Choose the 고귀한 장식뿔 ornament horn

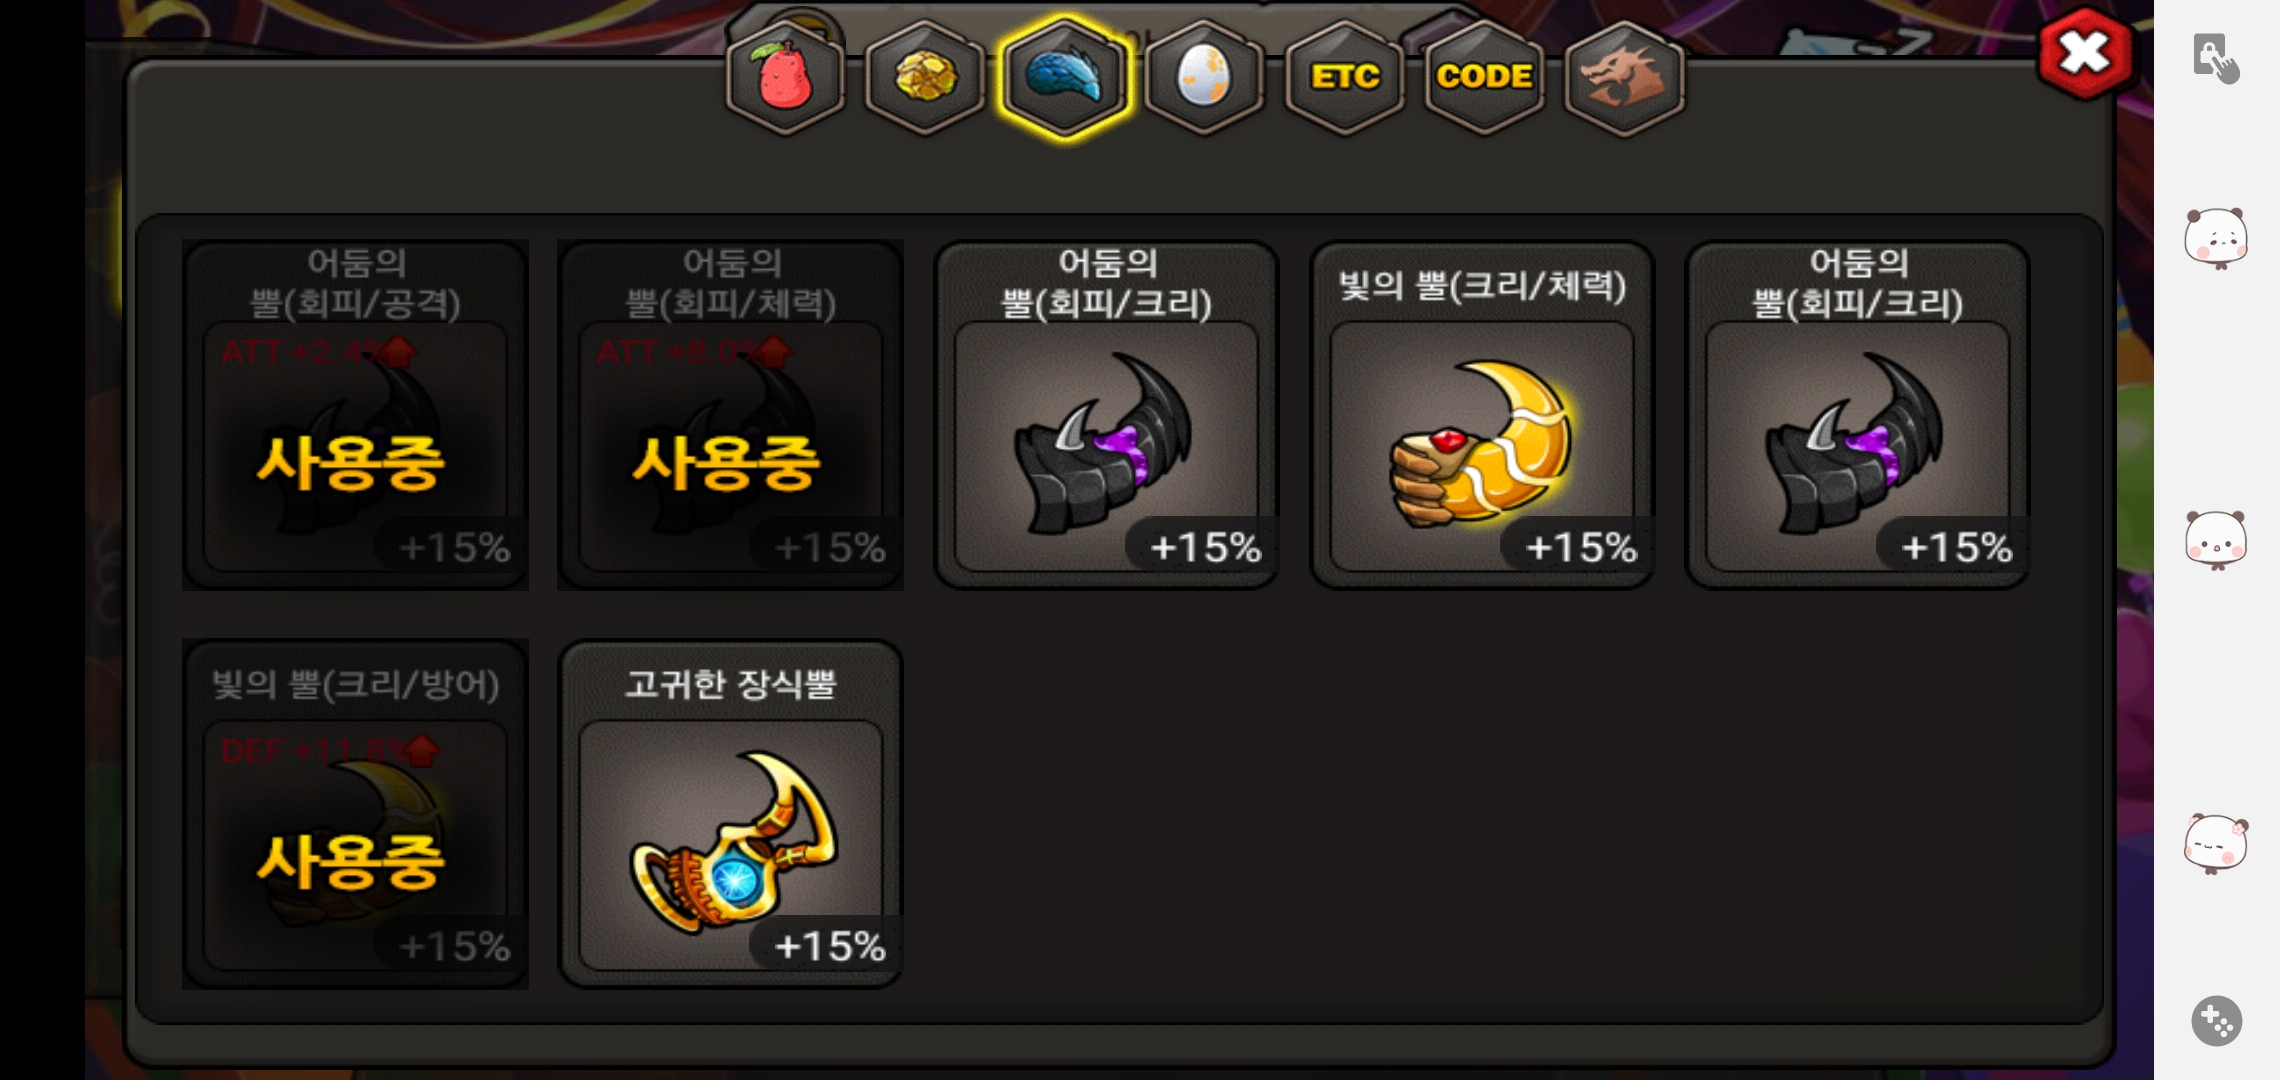730,814
